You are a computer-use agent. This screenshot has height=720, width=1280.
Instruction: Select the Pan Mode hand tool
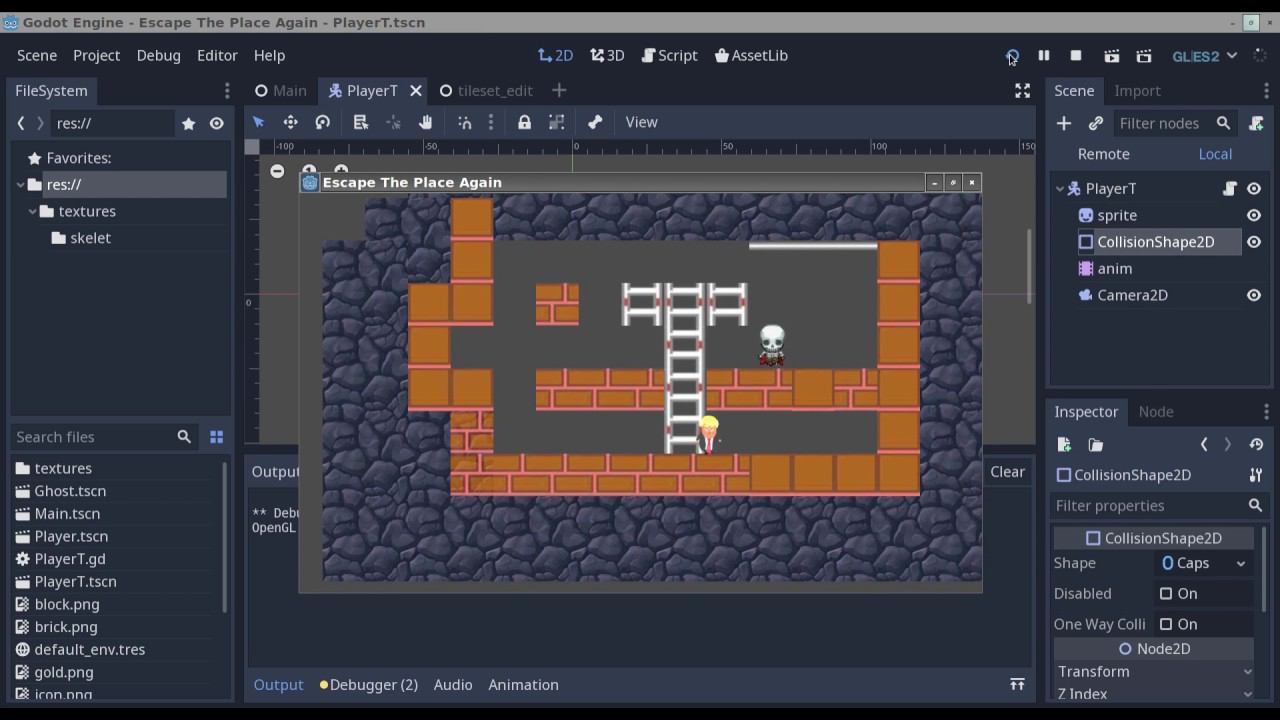click(x=425, y=122)
